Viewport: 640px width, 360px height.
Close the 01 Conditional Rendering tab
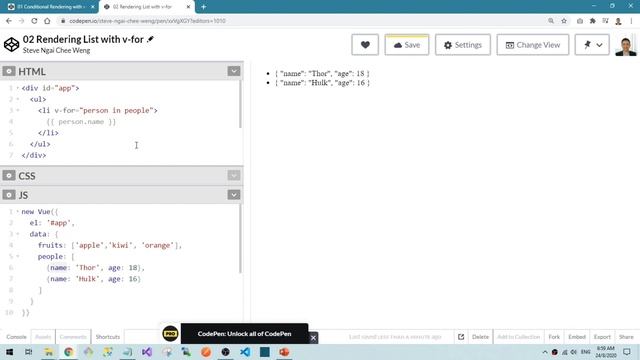[93, 7]
